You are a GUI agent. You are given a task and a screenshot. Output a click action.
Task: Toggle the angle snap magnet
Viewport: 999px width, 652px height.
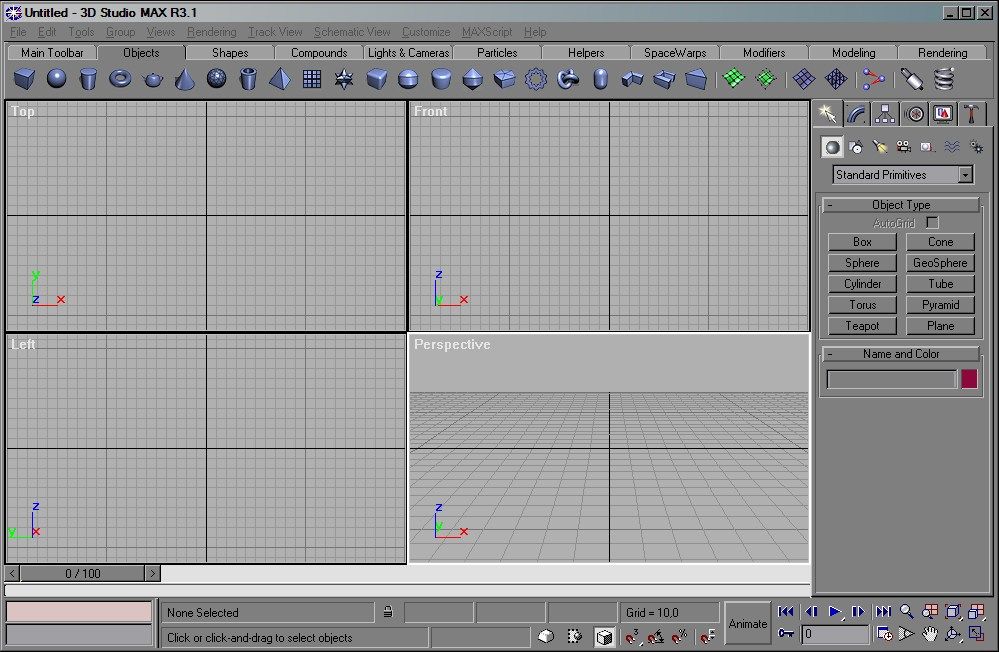(656, 636)
